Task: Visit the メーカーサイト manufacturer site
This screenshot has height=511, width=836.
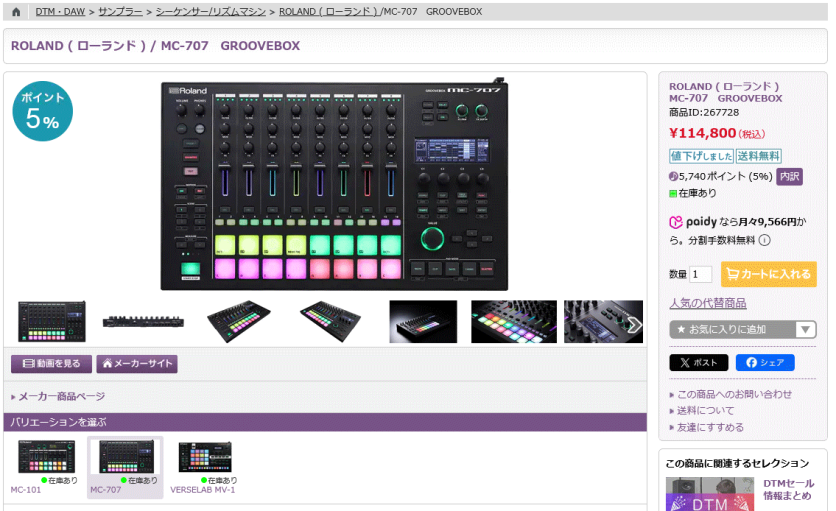Action: [x=137, y=364]
